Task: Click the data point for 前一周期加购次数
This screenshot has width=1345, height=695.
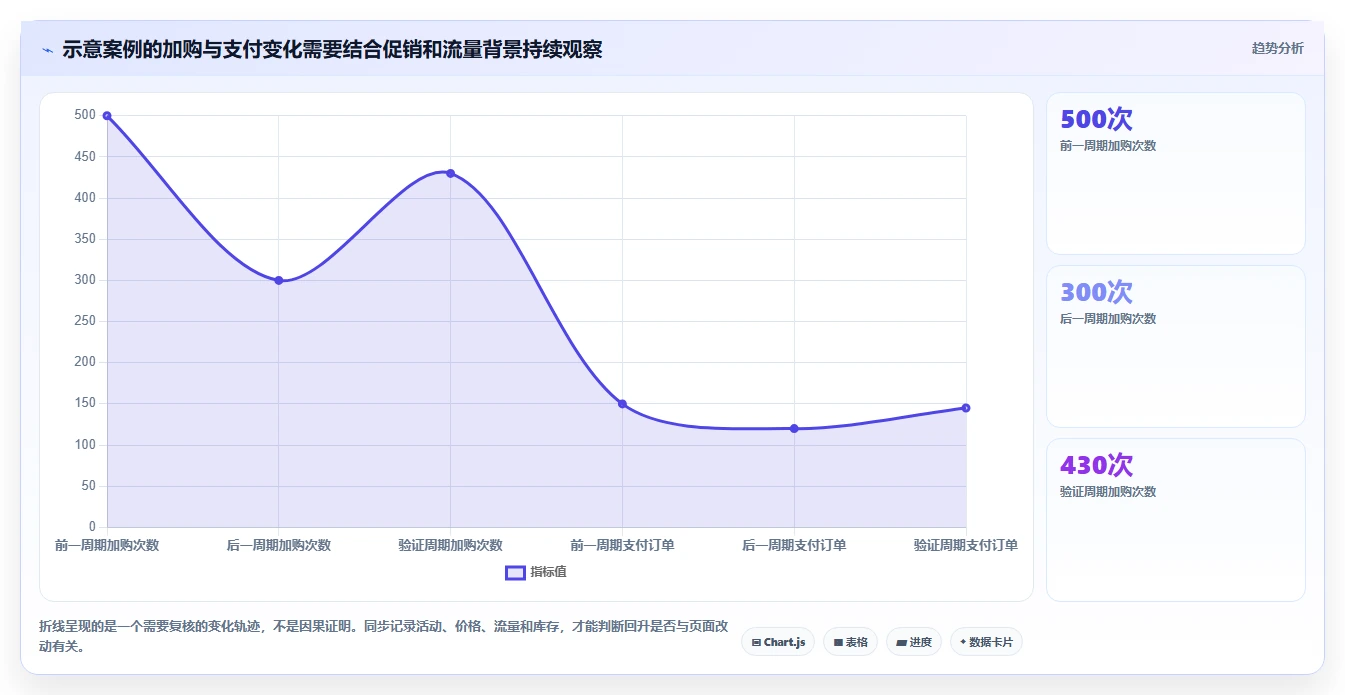Action: (x=107, y=116)
